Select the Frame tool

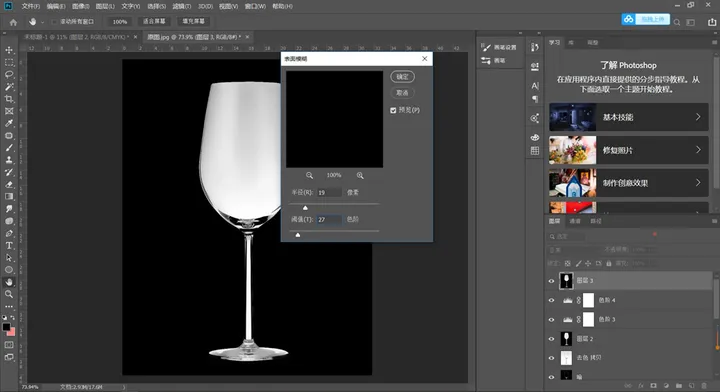click(x=9, y=111)
